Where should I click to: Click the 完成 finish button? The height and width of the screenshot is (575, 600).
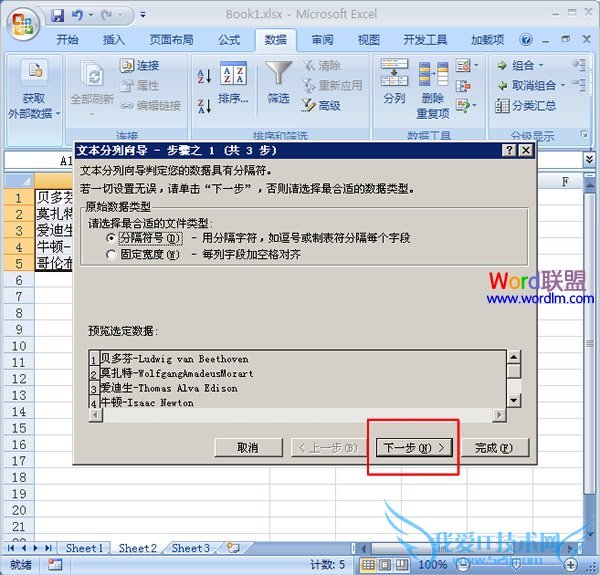[x=494, y=448]
